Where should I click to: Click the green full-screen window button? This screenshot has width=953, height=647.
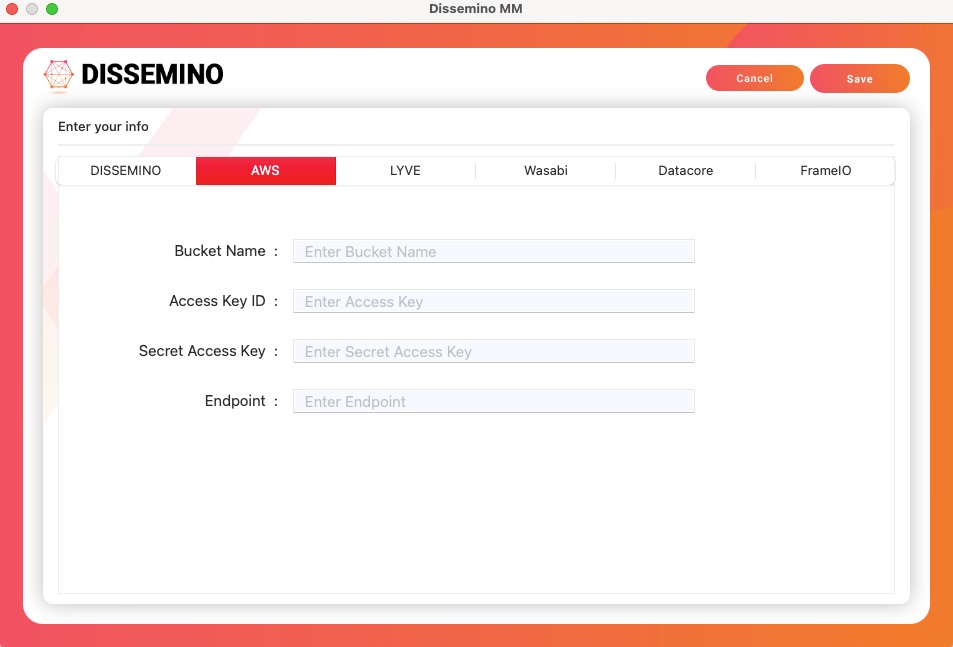pyautogui.click(x=52, y=9)
